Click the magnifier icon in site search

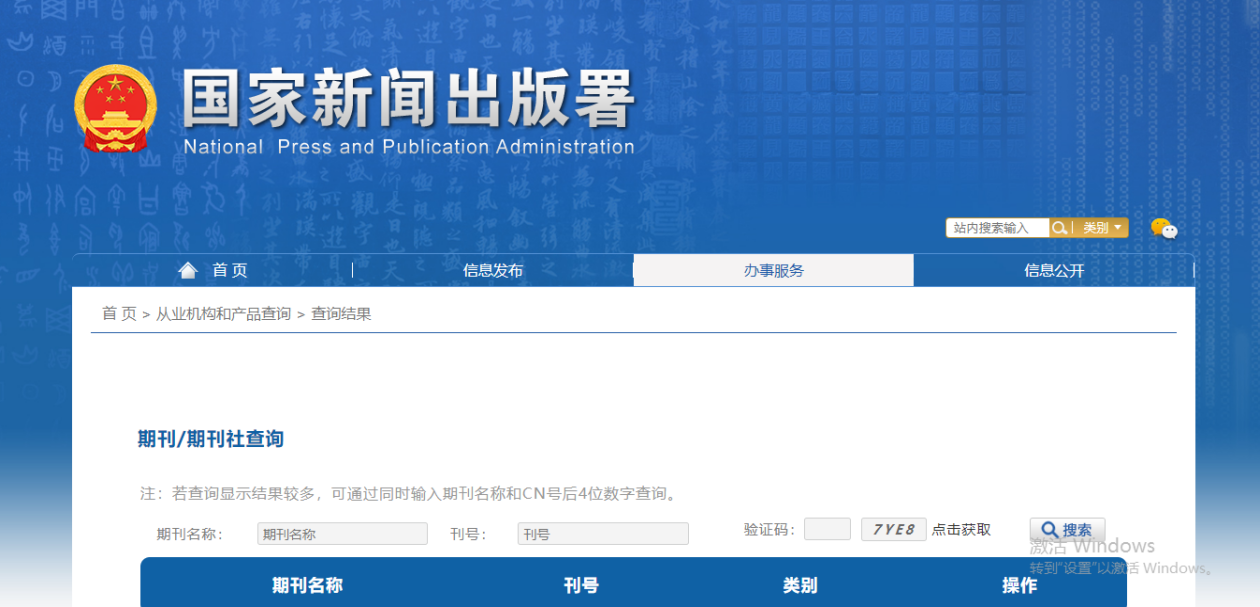pos(1058,228)
